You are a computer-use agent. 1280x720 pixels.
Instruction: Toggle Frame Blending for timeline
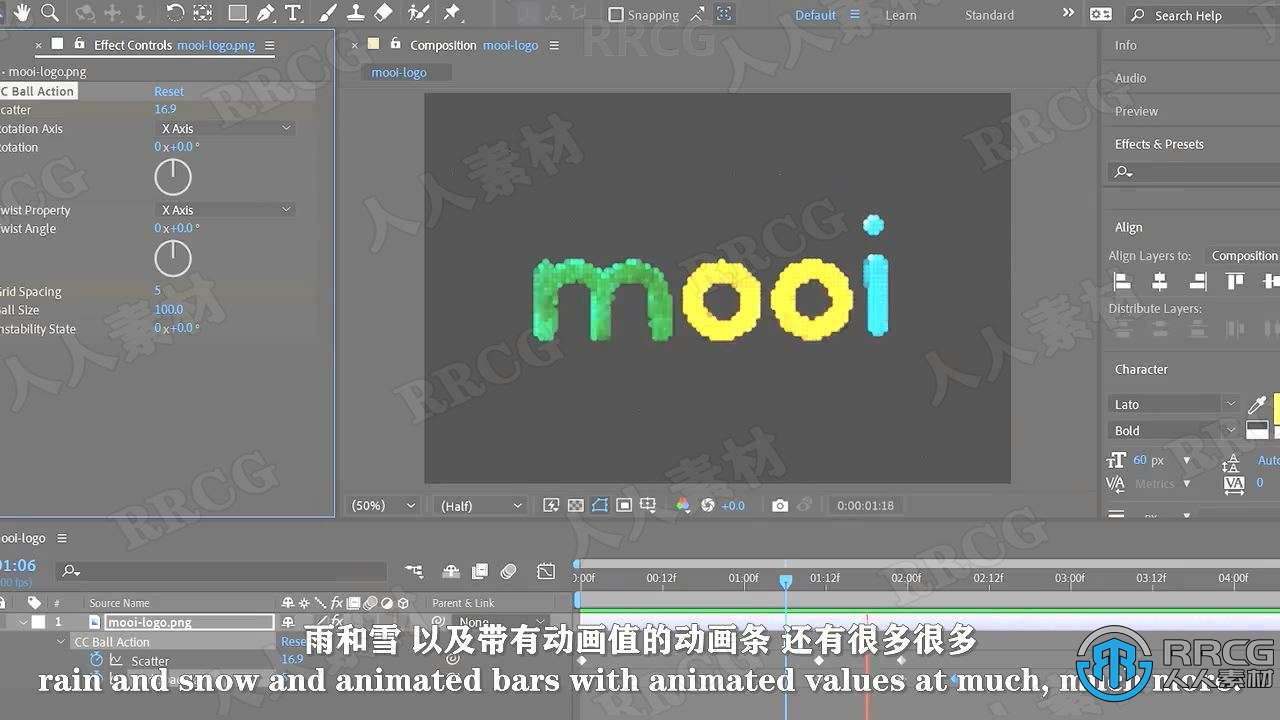click(480, 571)
